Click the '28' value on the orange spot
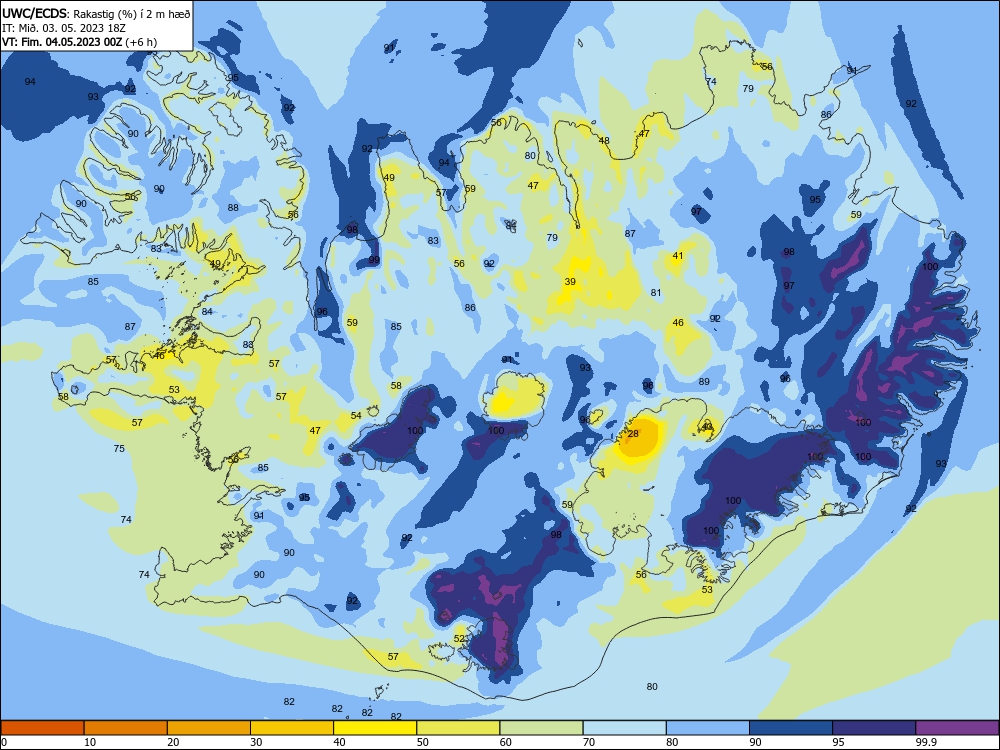 click(633, 434)
